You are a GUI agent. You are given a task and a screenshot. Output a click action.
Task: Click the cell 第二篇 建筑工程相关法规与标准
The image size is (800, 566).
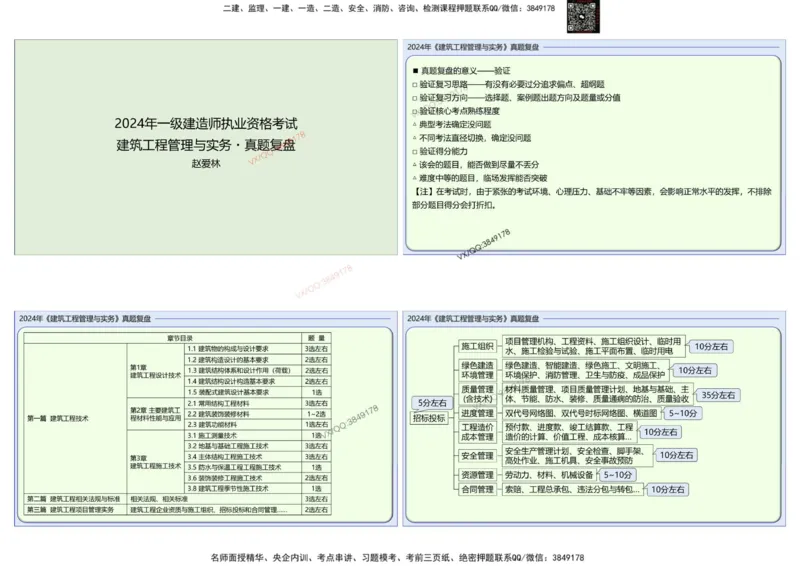point(75,499)
